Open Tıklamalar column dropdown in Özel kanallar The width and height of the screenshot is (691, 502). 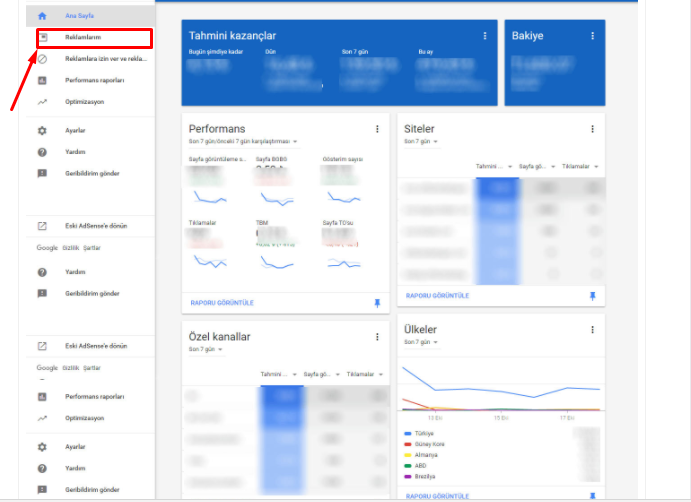coord(365,374)
